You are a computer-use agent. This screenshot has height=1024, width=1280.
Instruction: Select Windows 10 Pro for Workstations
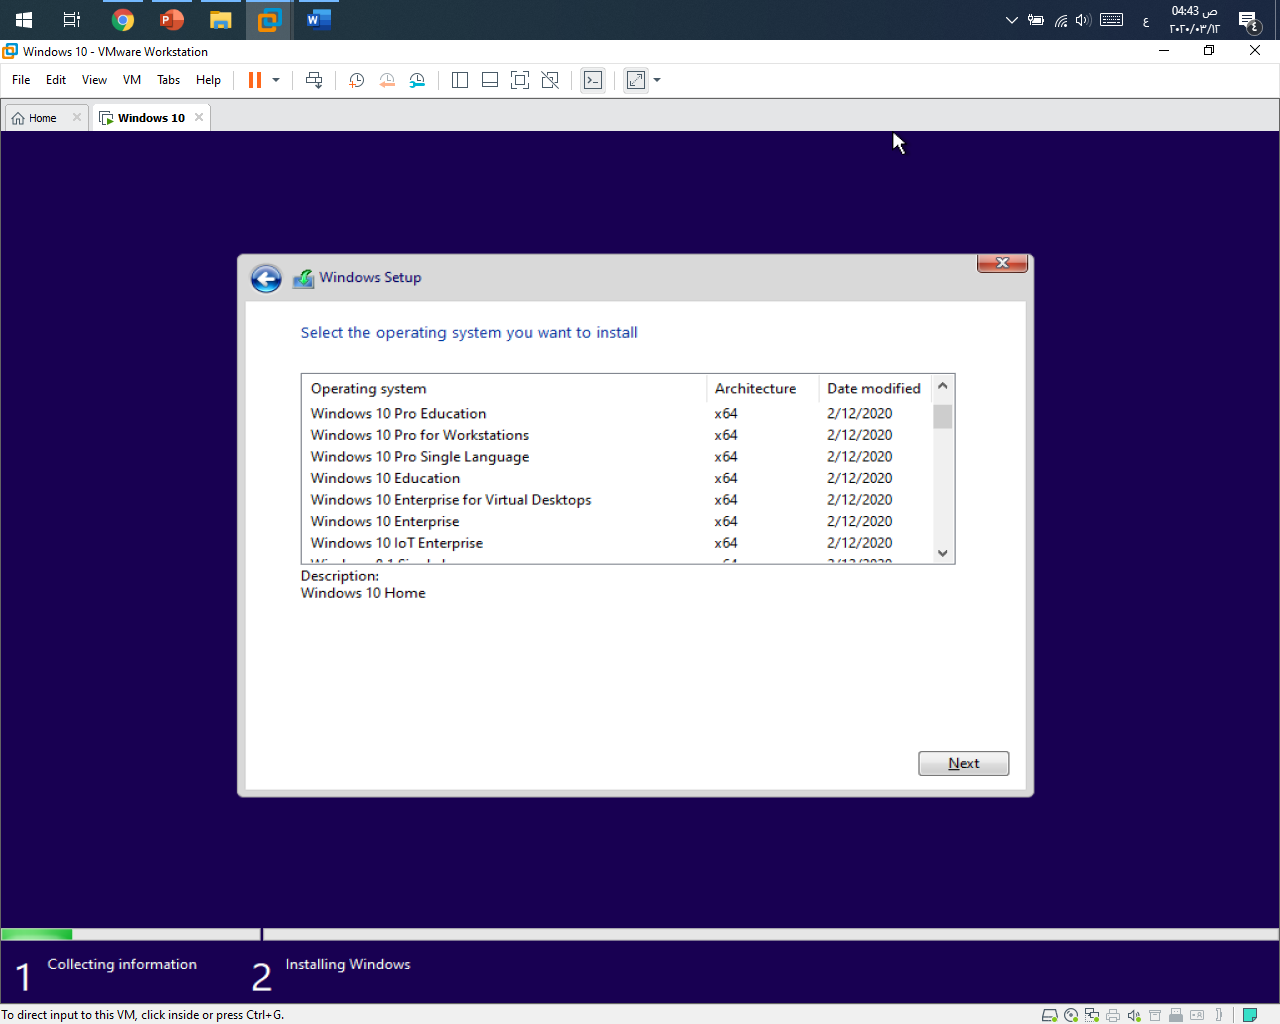point(617,435)
